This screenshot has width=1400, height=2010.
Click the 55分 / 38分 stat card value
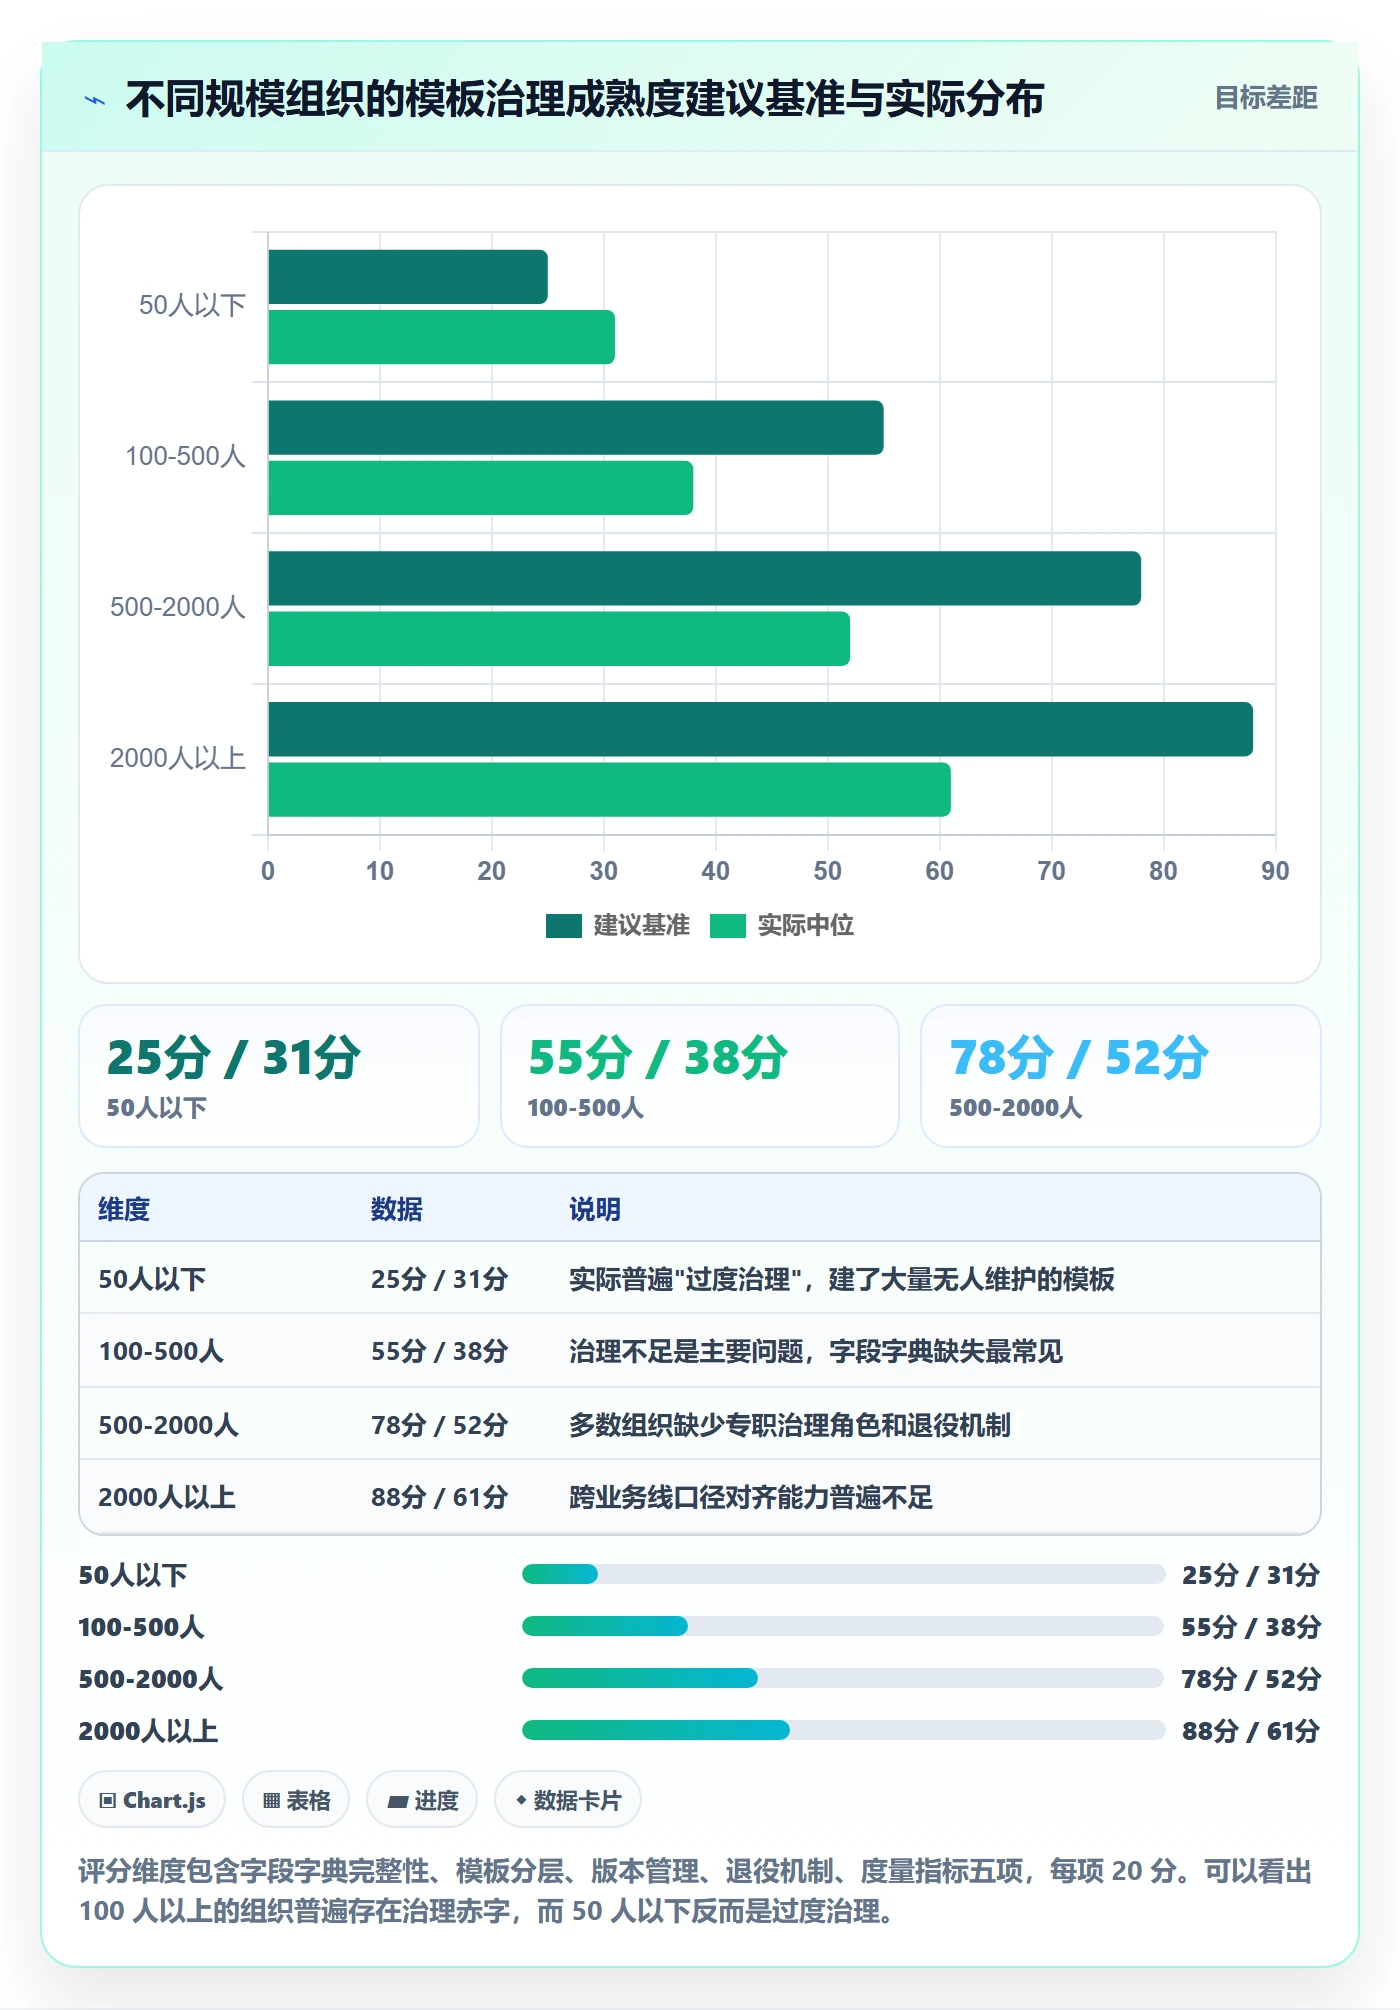coord(658,1058)
